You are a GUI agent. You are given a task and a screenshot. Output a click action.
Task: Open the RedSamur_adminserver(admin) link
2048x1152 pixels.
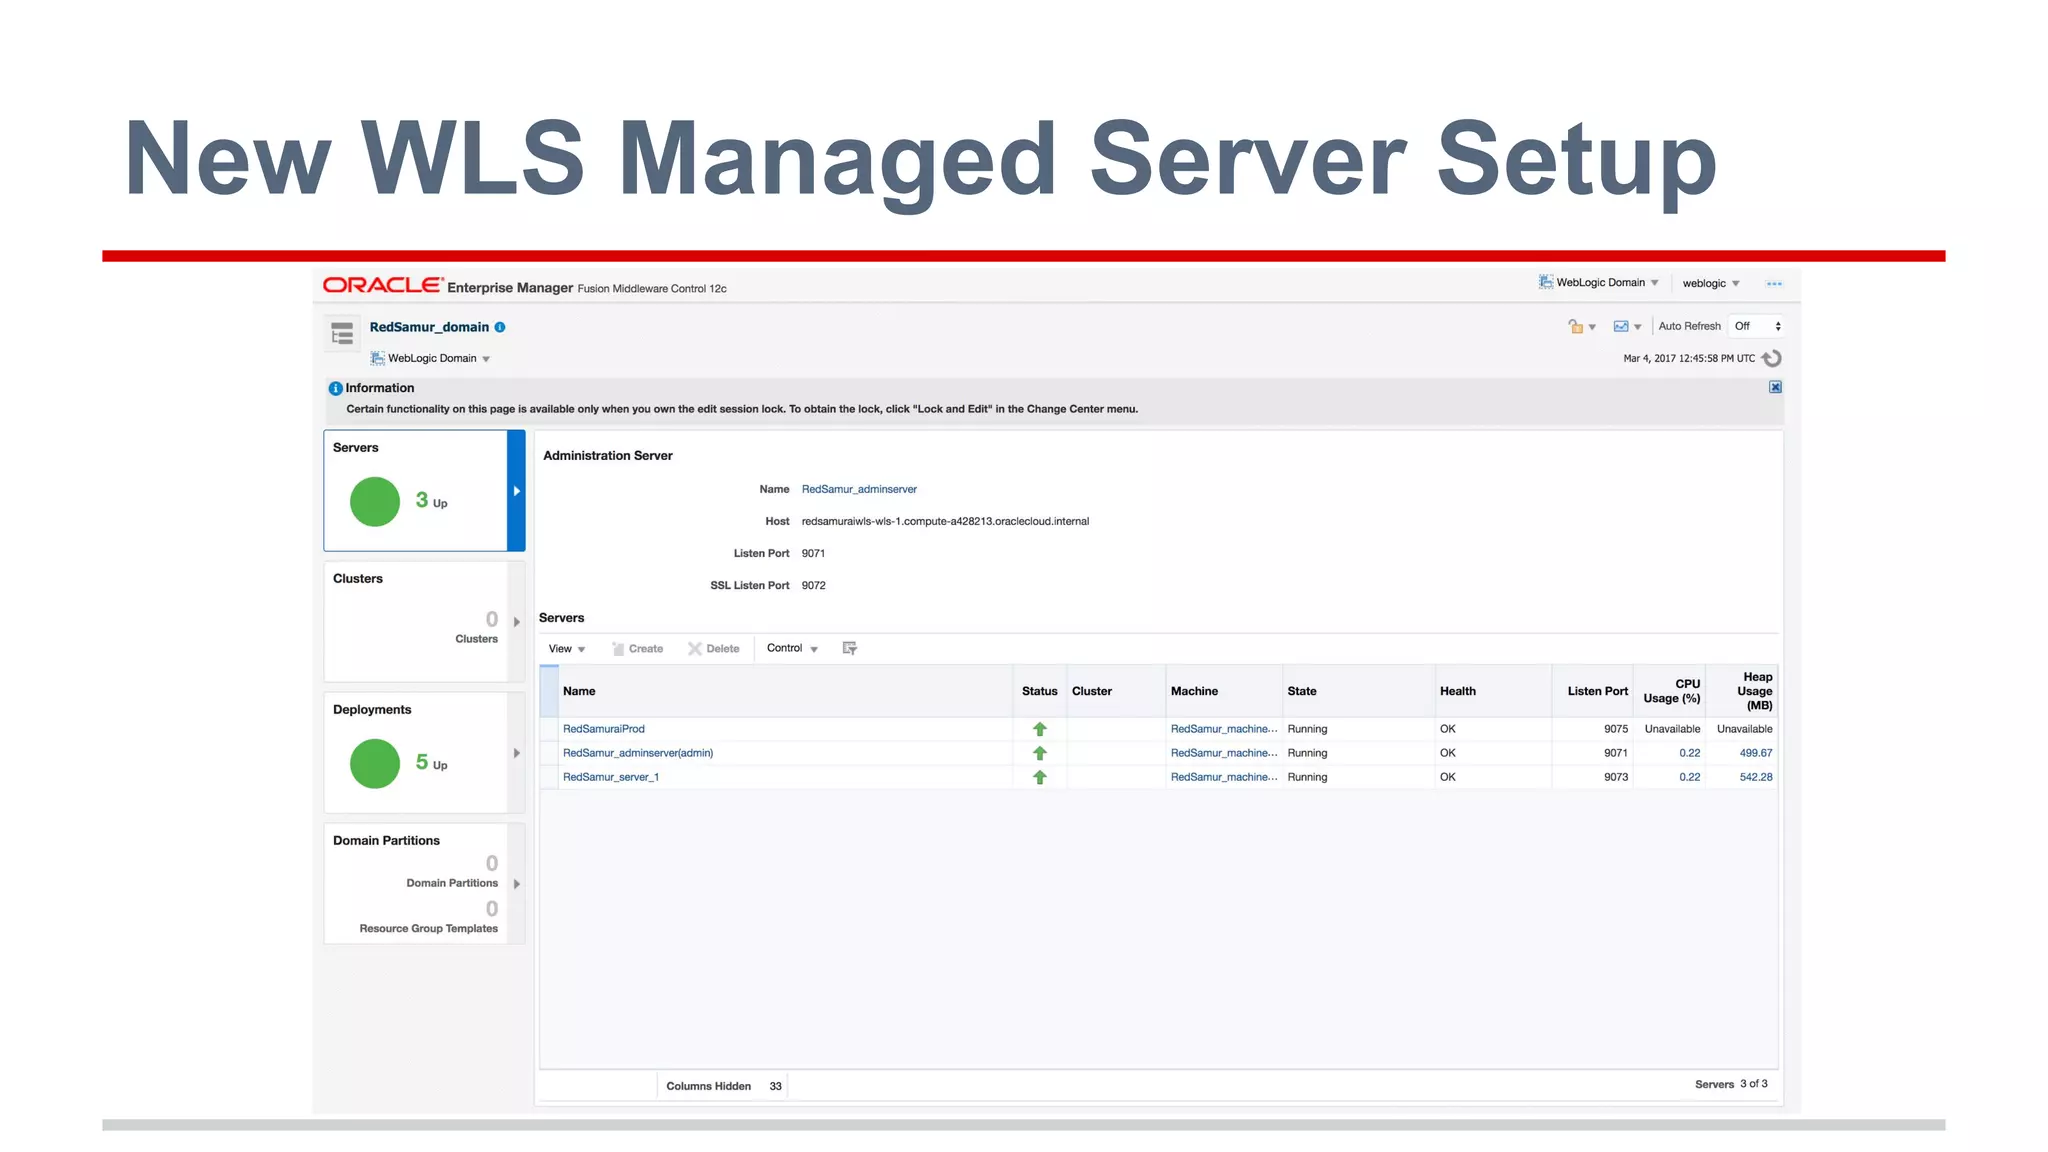[638, 753]
